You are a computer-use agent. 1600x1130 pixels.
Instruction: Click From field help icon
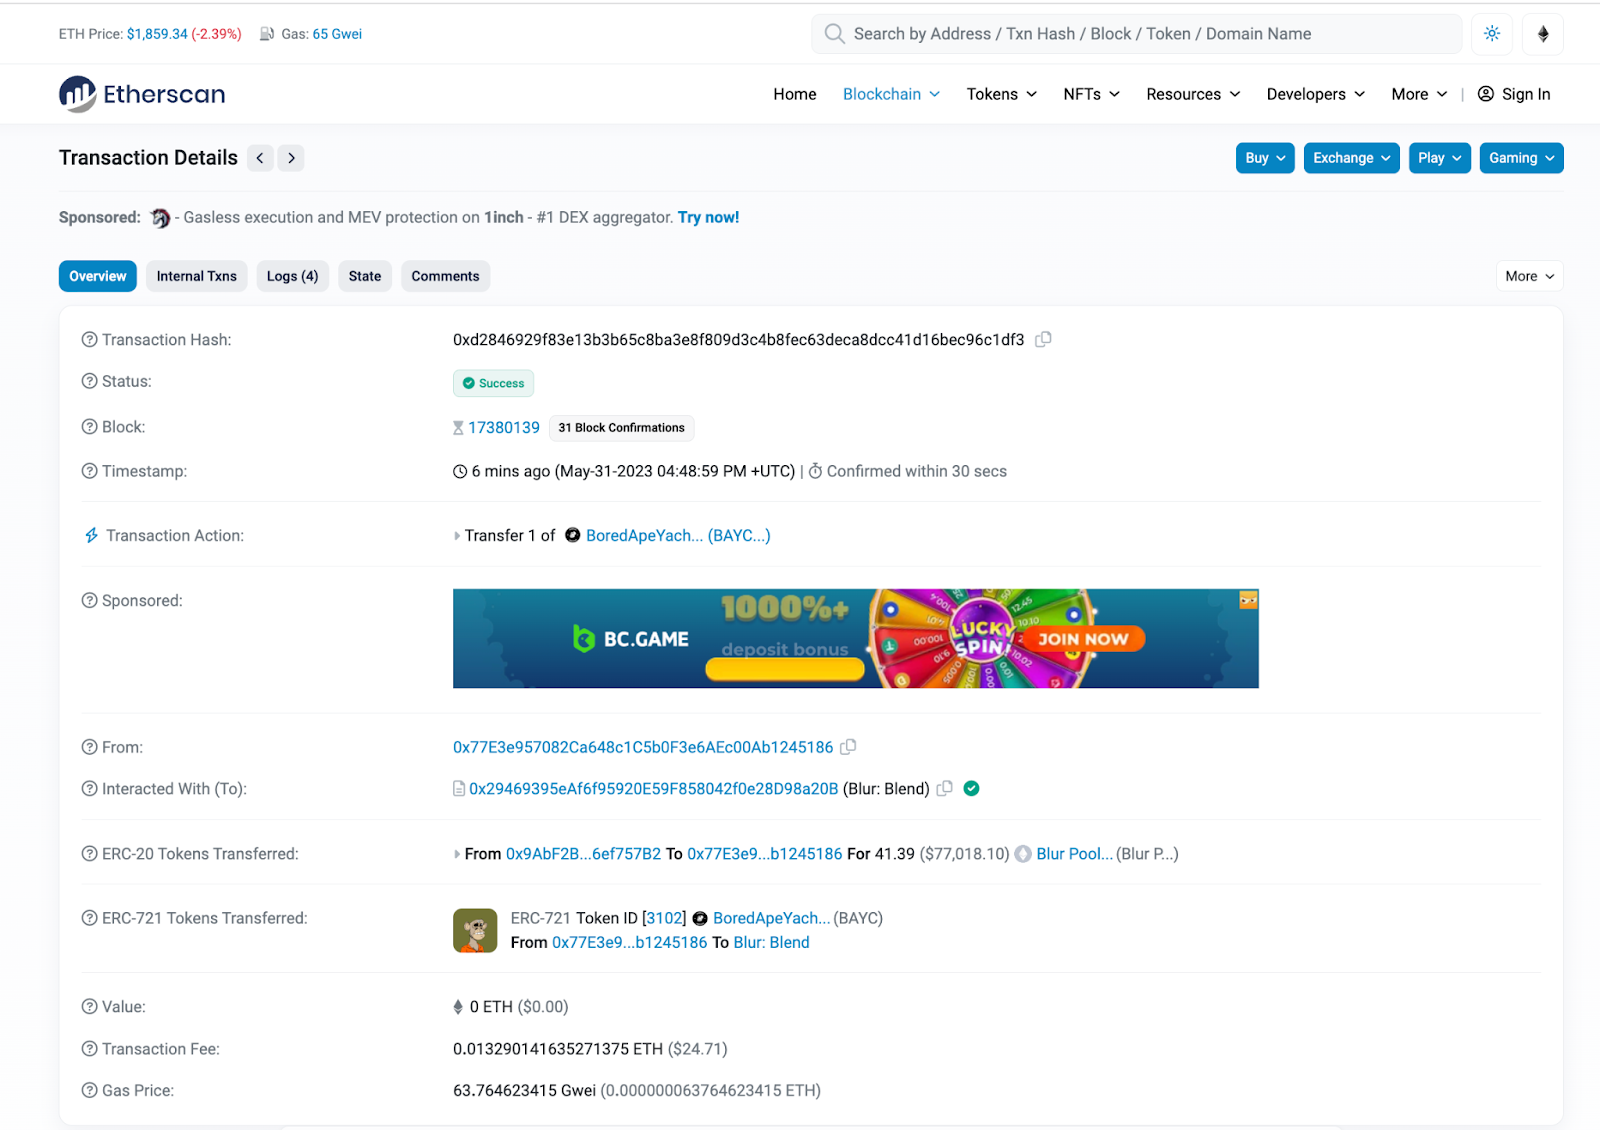(x=90, y=747)
